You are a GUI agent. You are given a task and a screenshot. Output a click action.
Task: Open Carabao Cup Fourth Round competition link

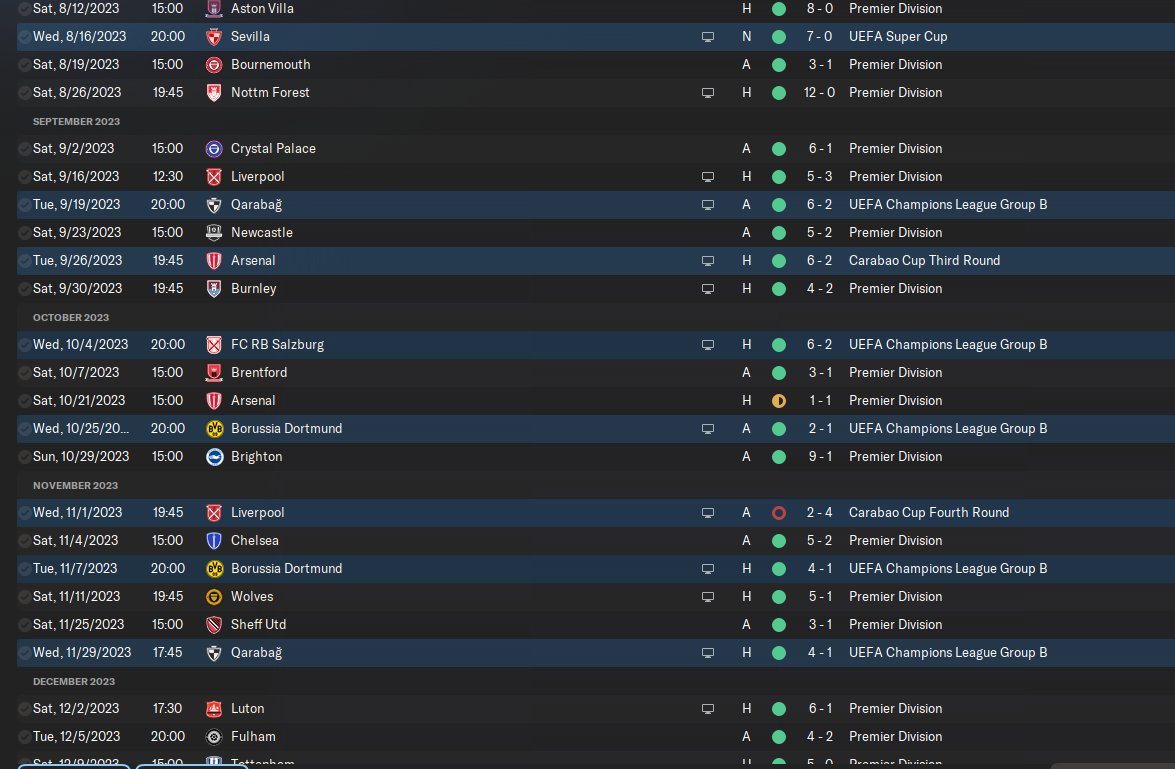tap(928, 513)
